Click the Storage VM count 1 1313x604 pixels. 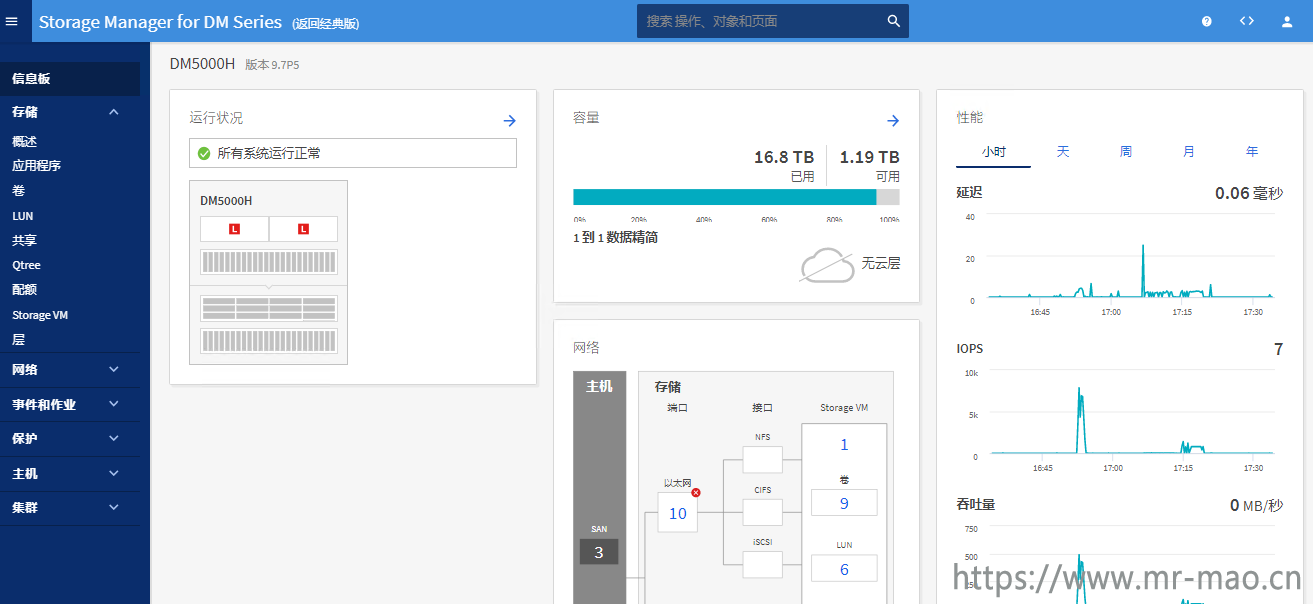[x=844, y=445]
